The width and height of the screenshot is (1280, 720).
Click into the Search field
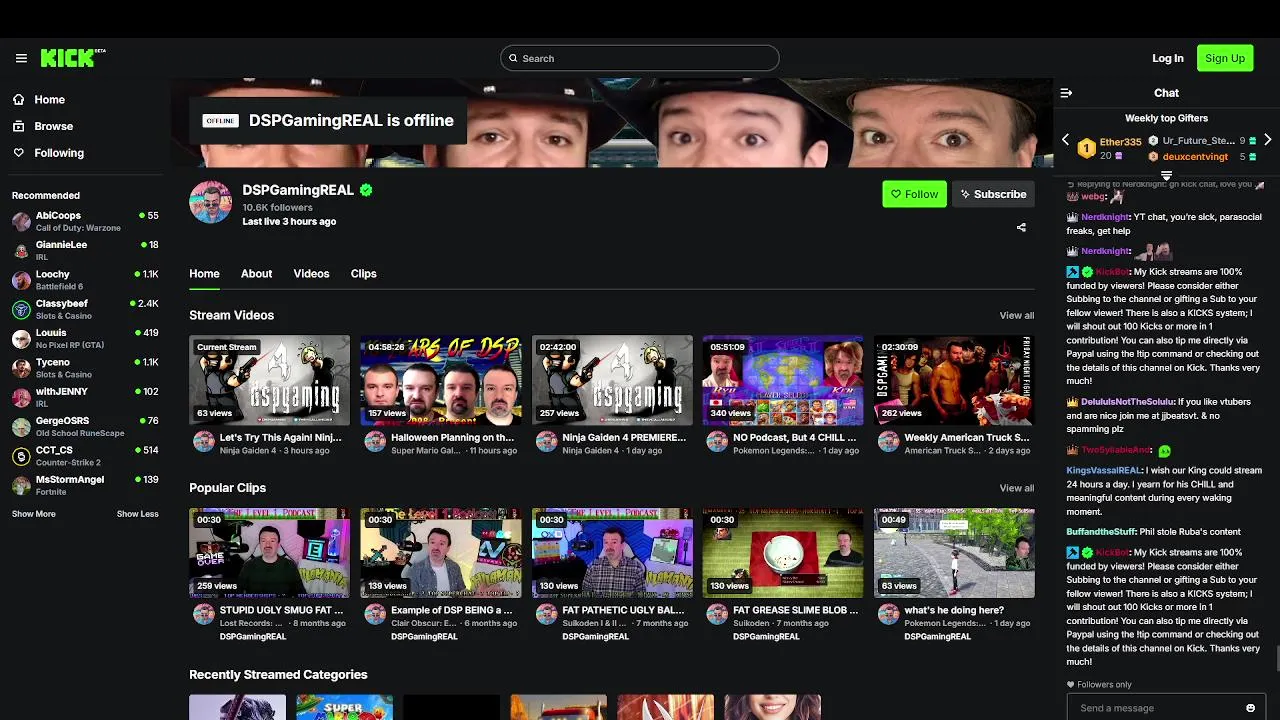(x=640, y=58)
